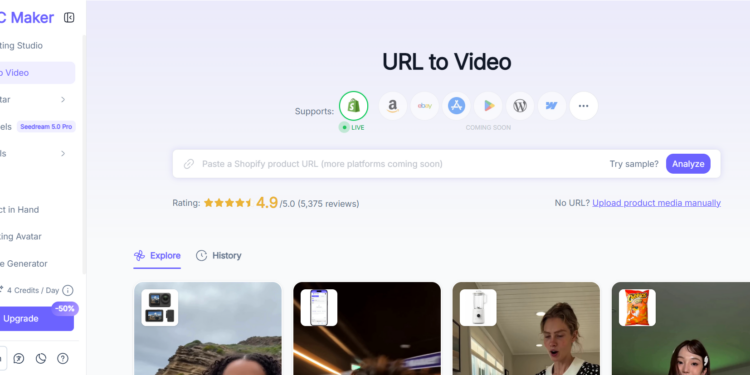Viewport: 750px width, 375px height.
Task: Click the sidebar scrollbar
Action: click(84, 153)
